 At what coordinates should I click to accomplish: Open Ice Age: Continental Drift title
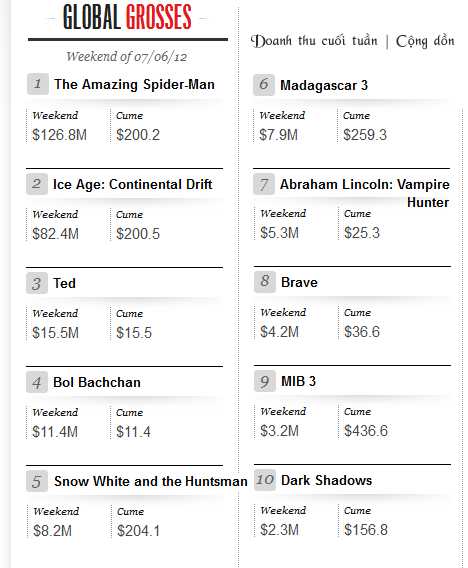click(x=133, y=184)
